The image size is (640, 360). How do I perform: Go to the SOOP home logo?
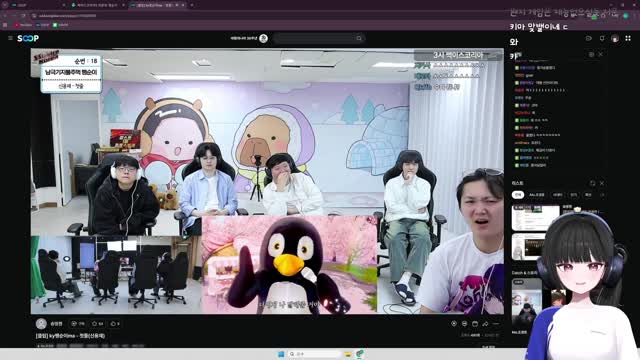point(28,38)
